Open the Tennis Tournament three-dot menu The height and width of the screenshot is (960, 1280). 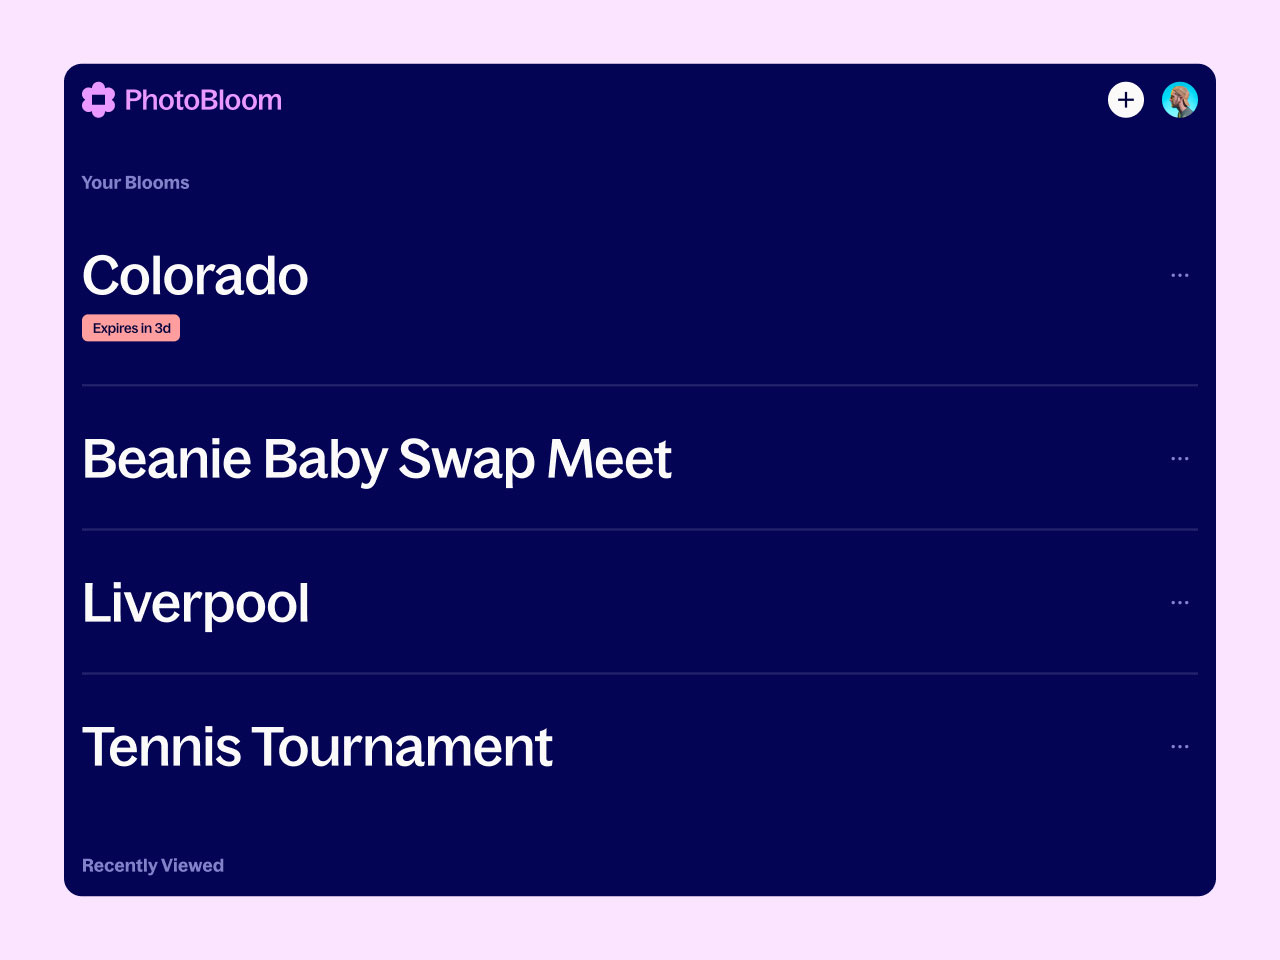tap(1180, 746)
